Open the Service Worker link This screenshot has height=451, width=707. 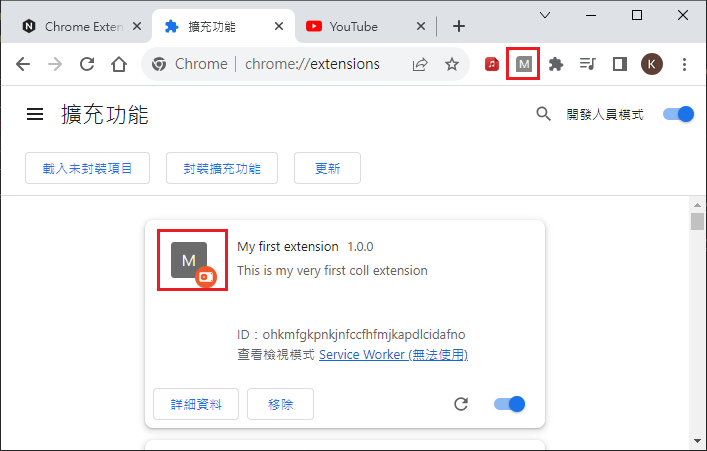click(393, 354)
